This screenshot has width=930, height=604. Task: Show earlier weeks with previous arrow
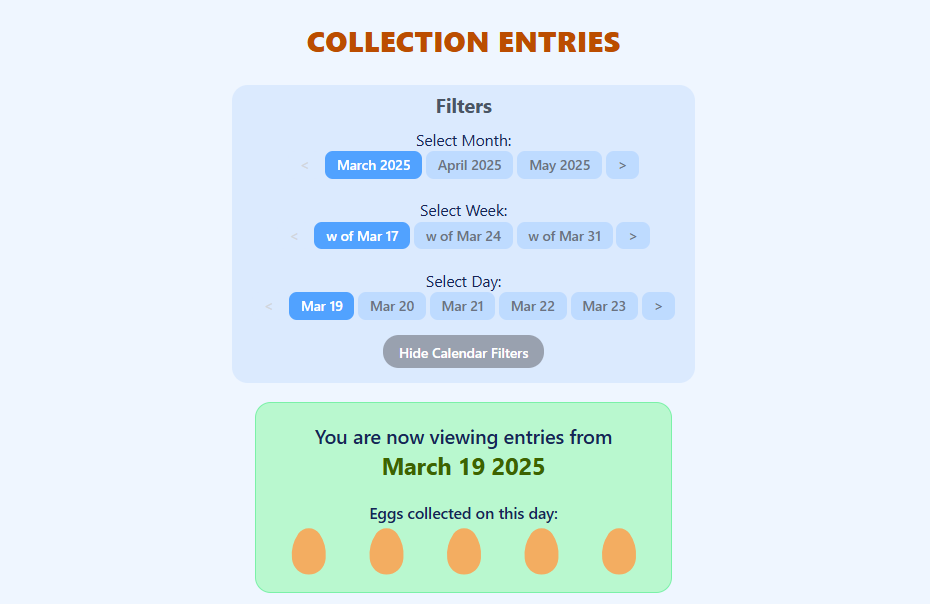[x=294, y=236]
